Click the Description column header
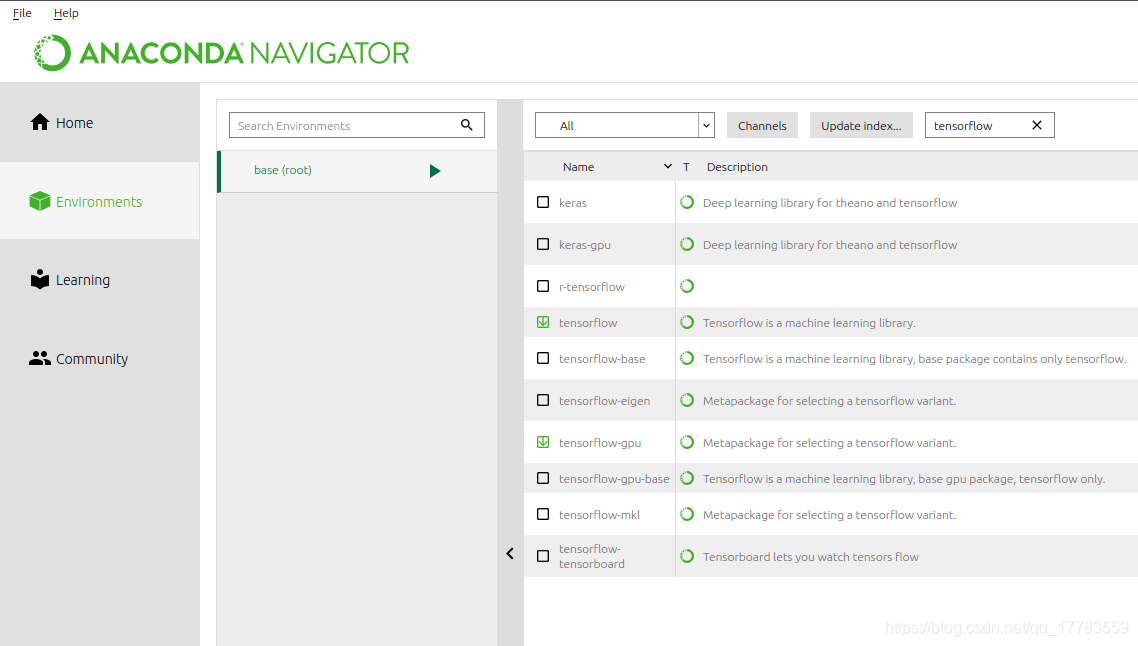1138x646 pixels. click(x=737, y=167)
